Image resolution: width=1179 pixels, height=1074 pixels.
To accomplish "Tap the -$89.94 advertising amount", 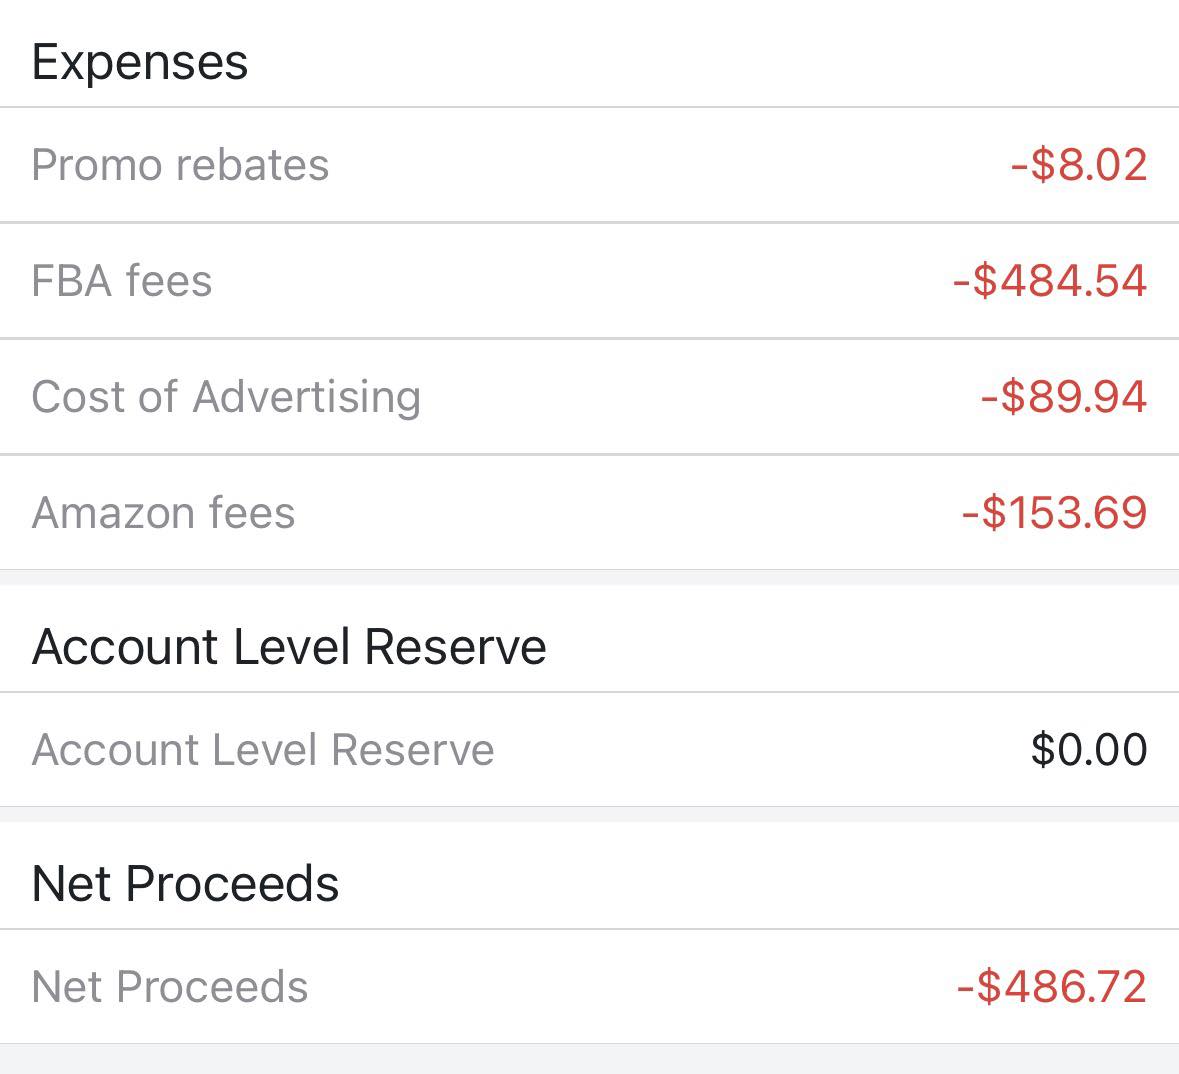I will tap(1064, 397).
